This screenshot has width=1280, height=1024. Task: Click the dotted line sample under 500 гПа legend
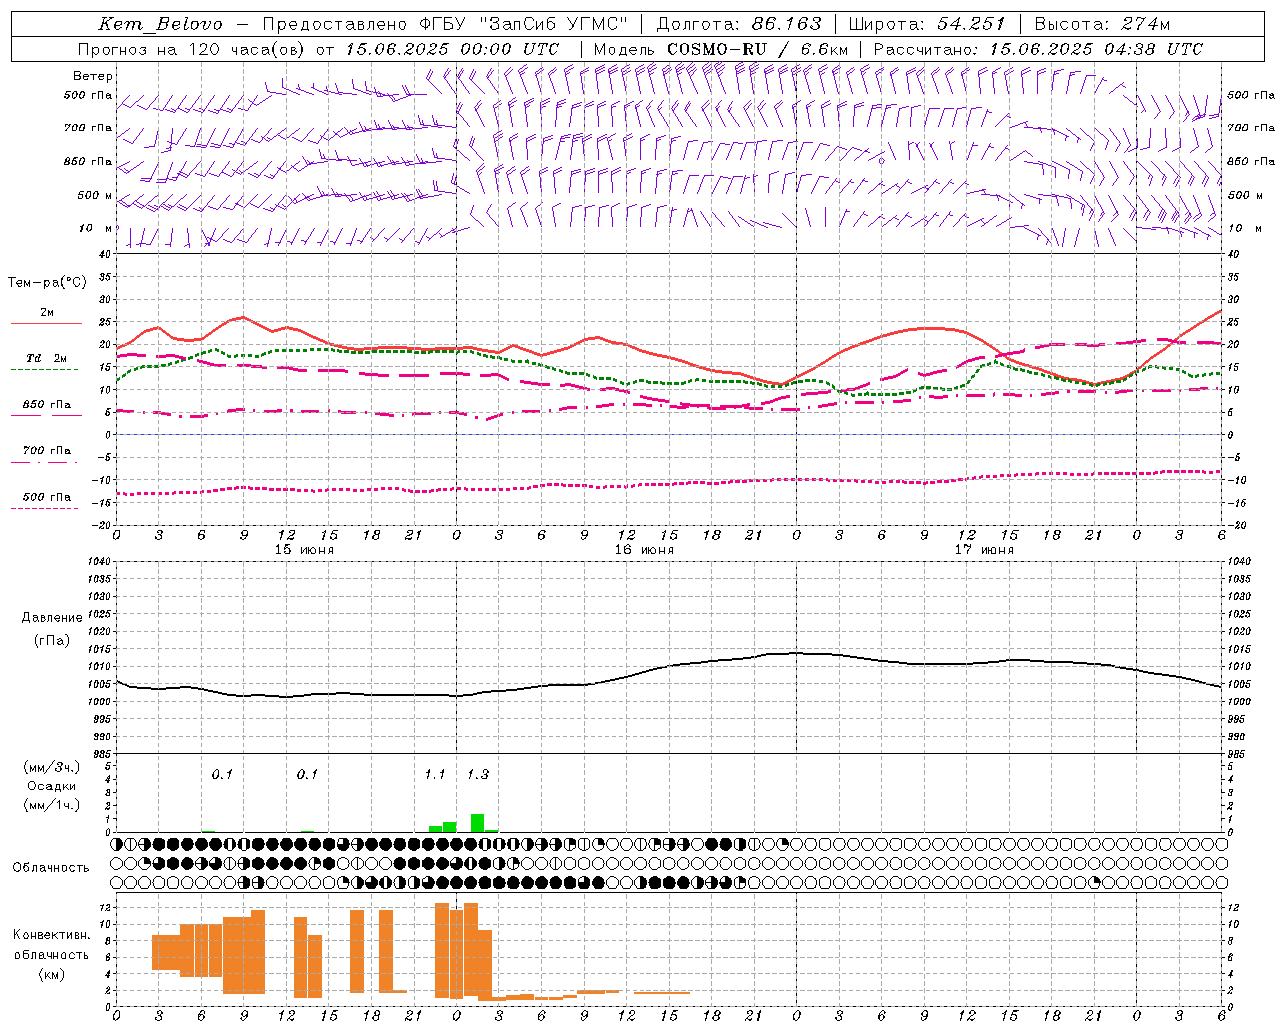45,509
